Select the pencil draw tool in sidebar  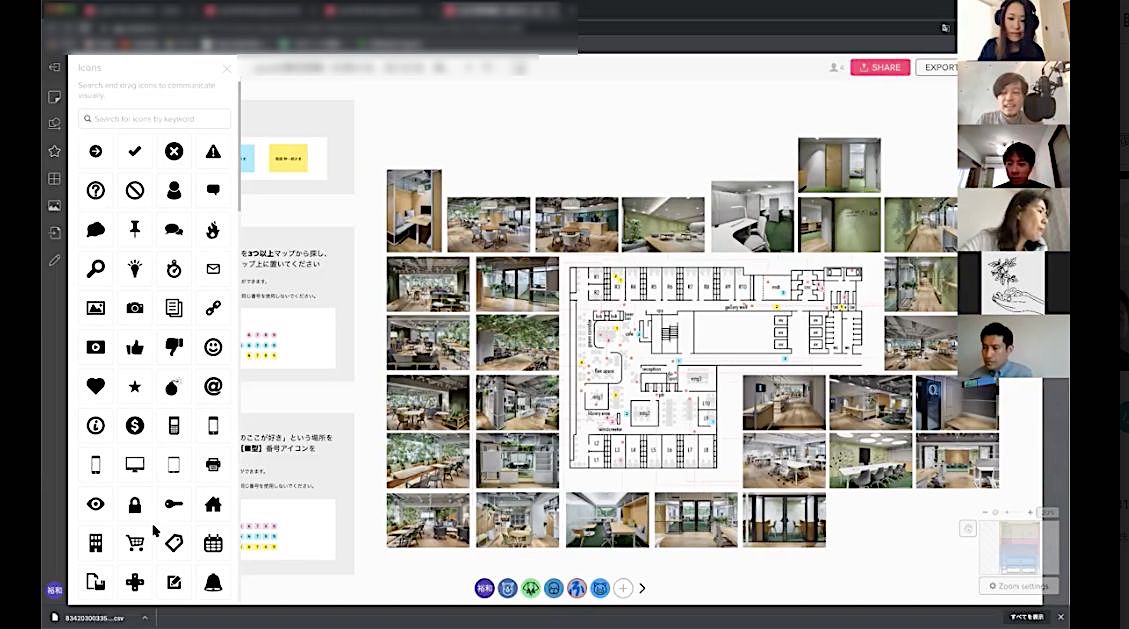tap(55, 260)
